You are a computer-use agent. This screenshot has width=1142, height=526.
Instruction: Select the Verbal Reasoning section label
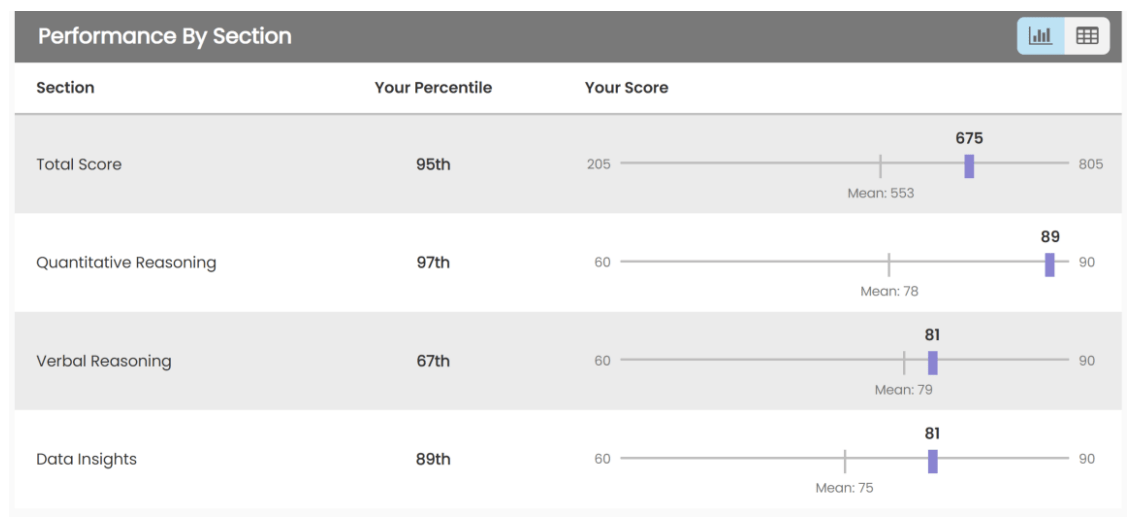tap(103, 361)
